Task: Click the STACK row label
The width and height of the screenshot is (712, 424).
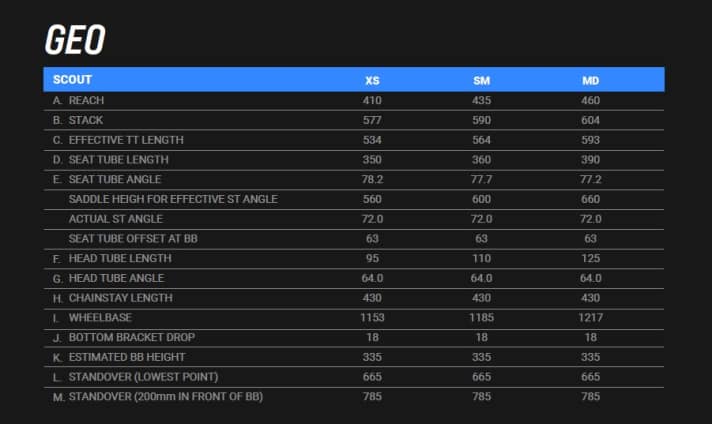Action: (85, 120)
